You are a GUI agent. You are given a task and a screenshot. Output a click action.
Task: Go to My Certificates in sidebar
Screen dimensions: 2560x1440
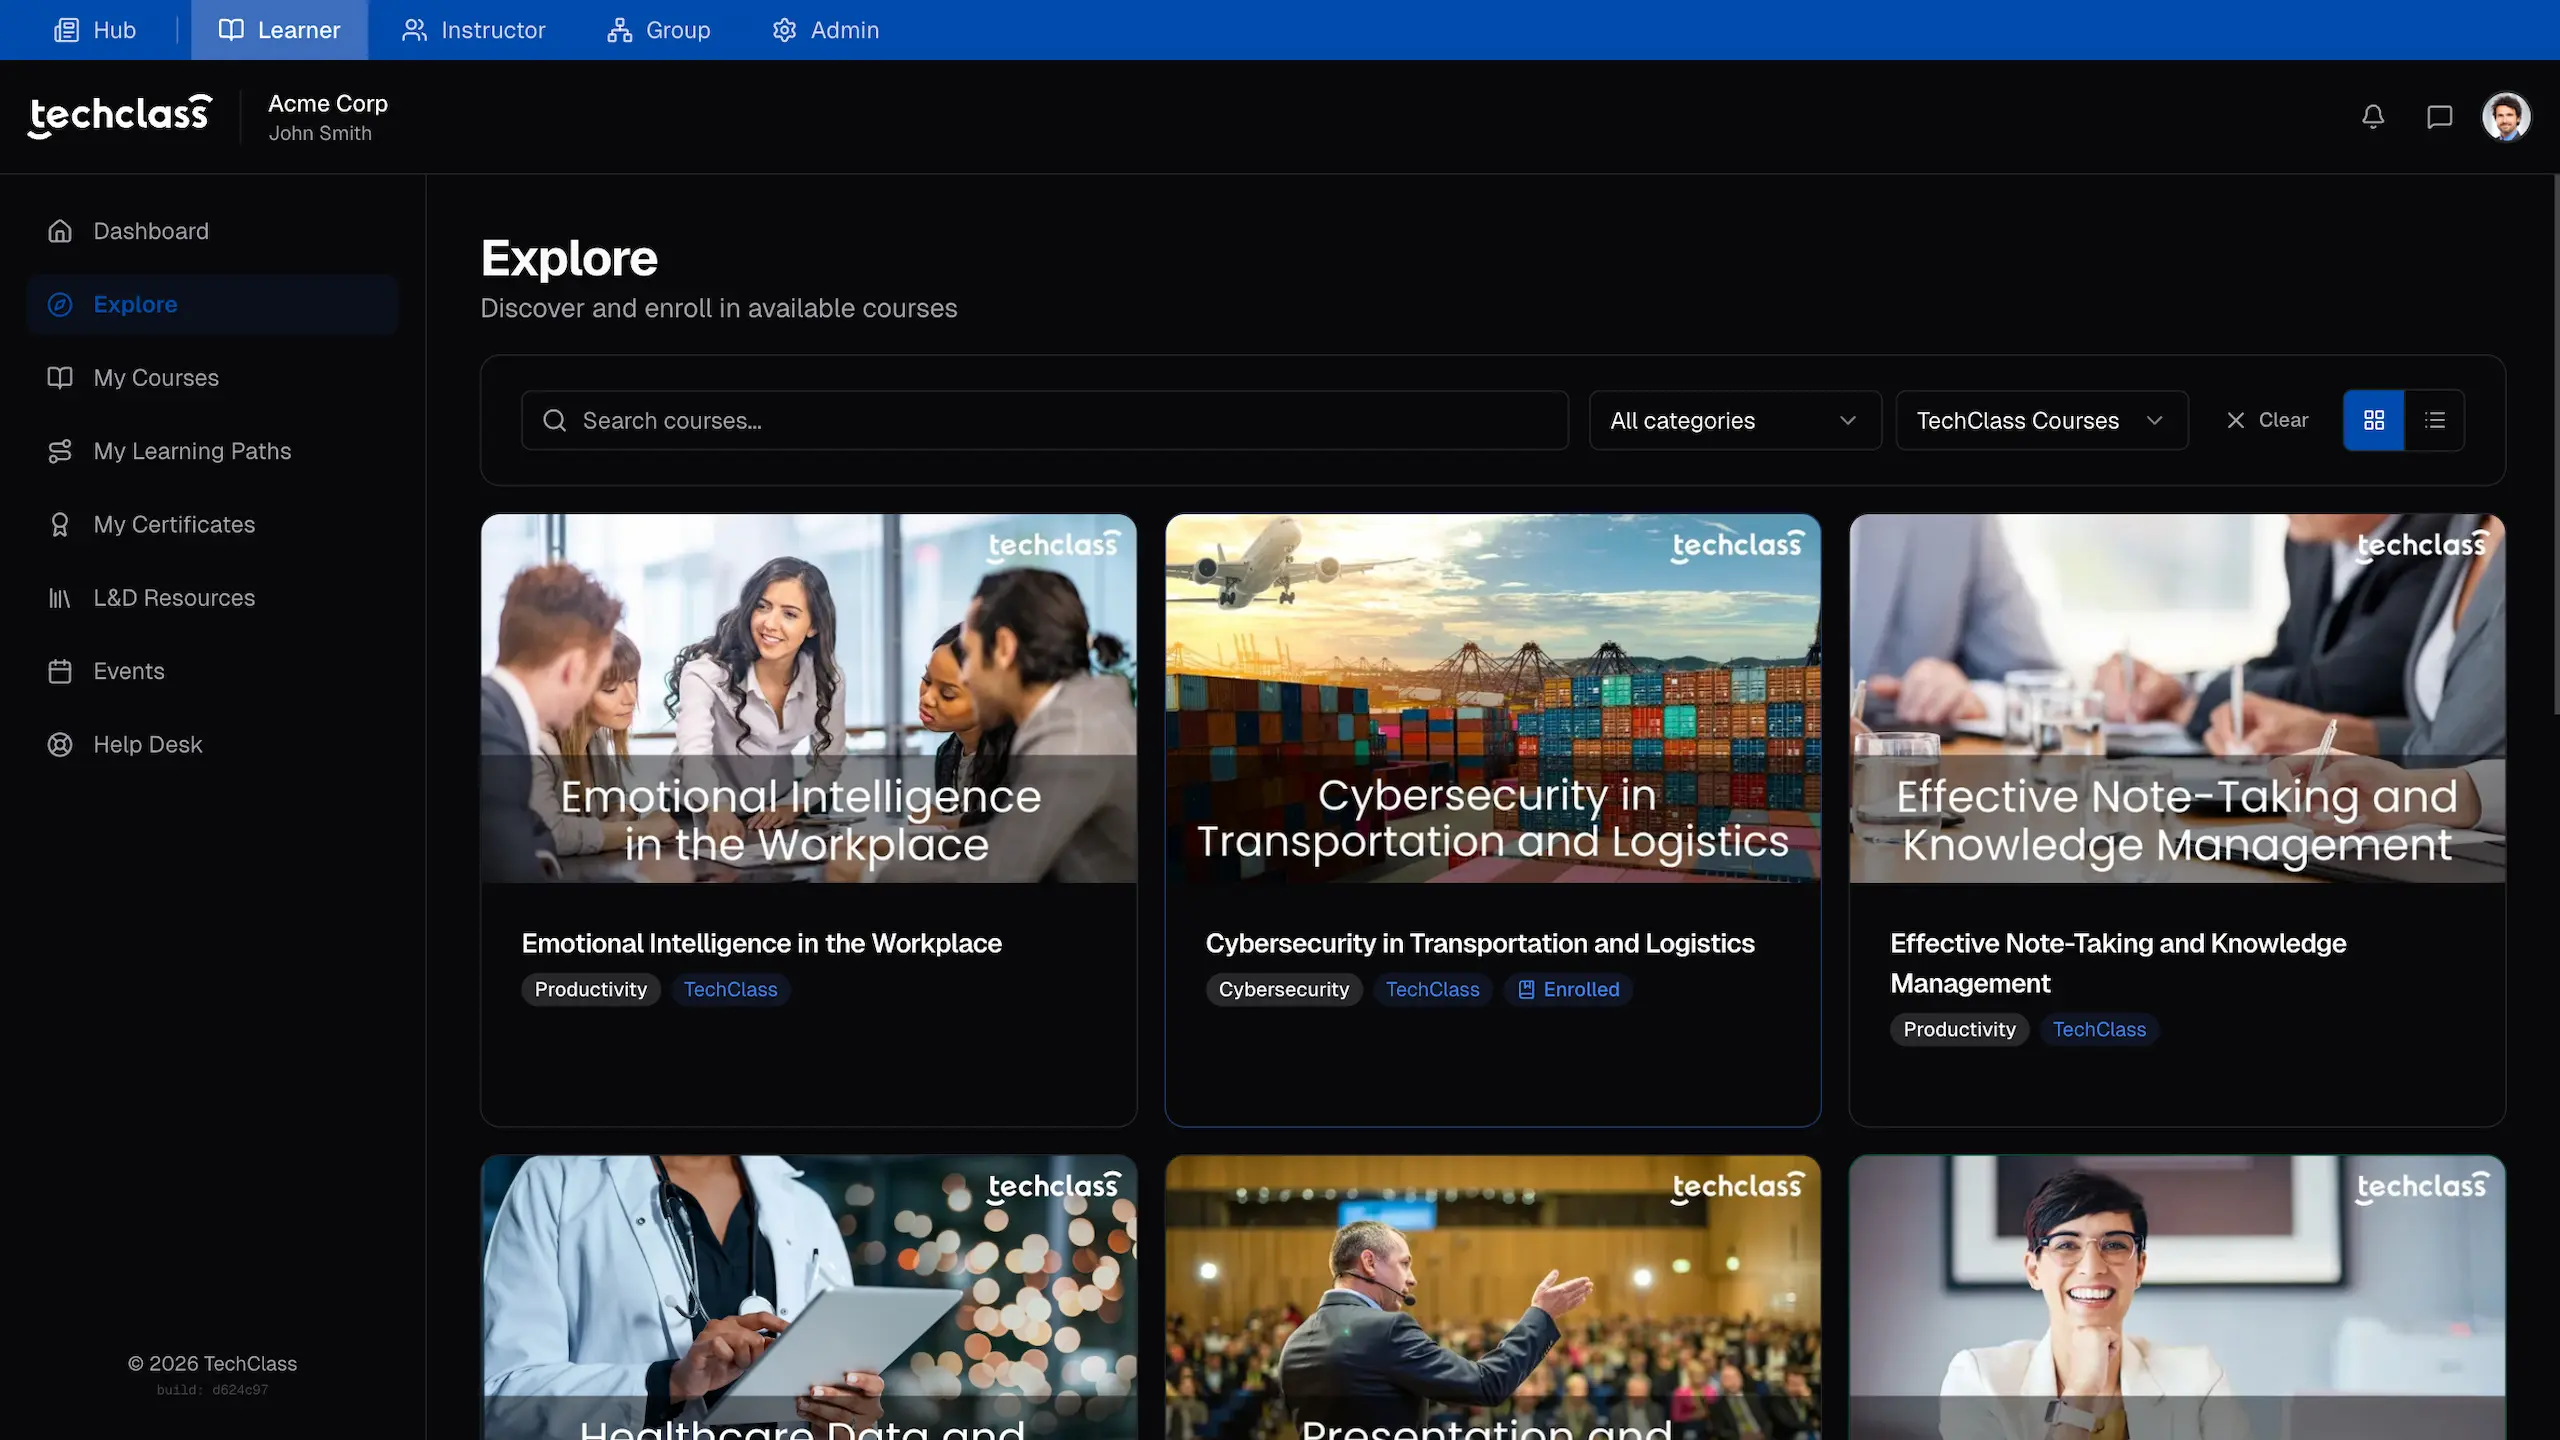pos(173,525)
